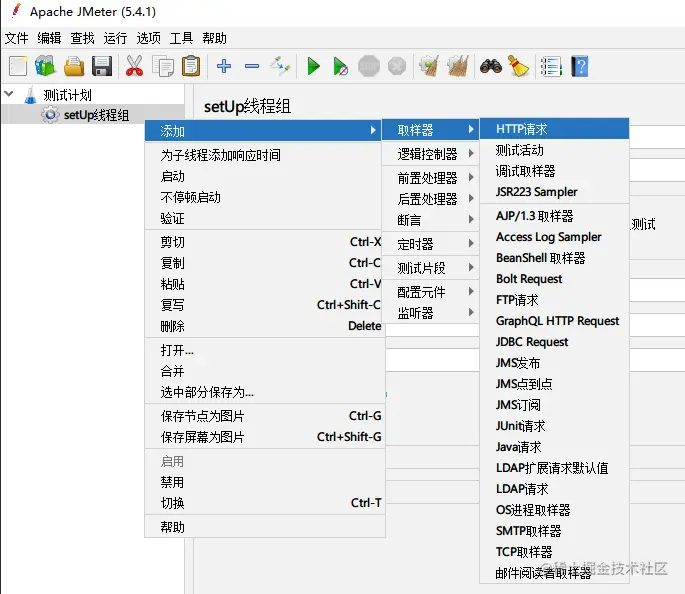Viewport: 685px width, 594px height.
Task: Open the 查找 menu
Action: pyautogui.click(x=83, y=38)
